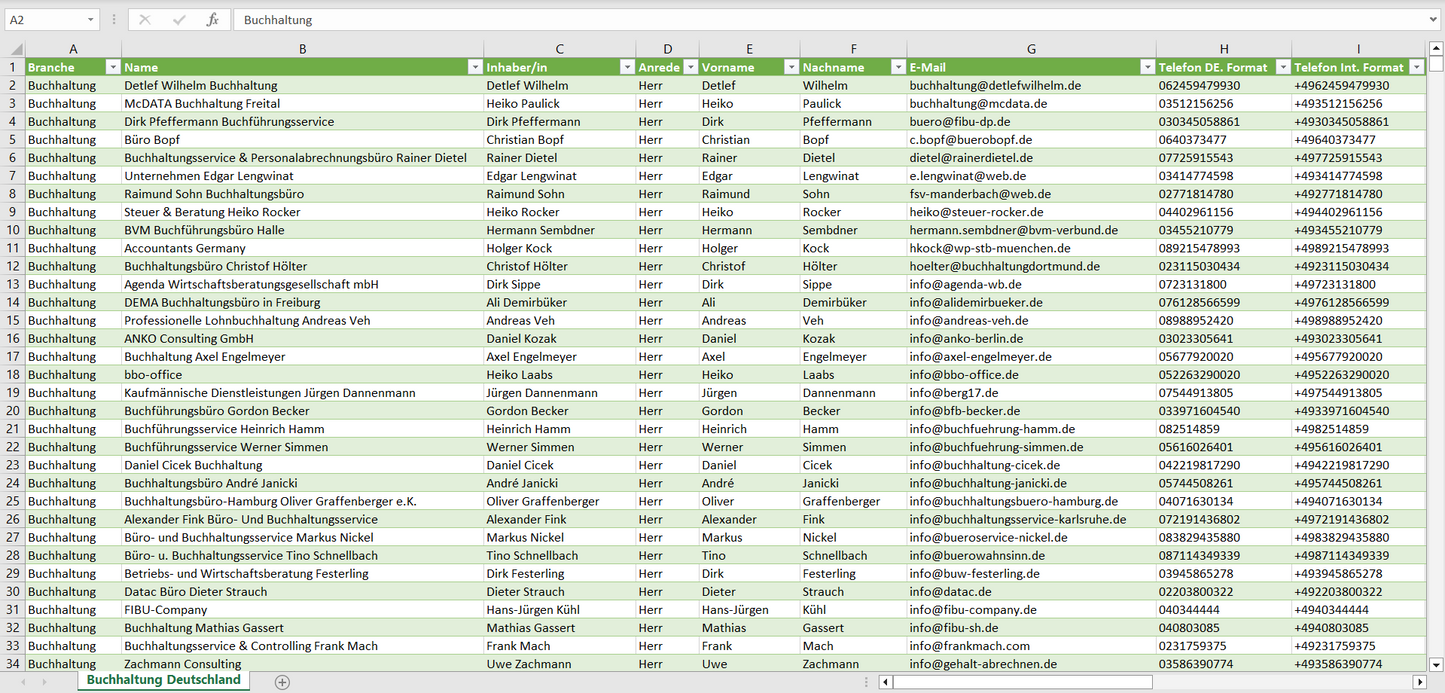This screenshot has height=693, width=1445.
Task: Open the Name column filter dropdown
Action: [474, 68]
